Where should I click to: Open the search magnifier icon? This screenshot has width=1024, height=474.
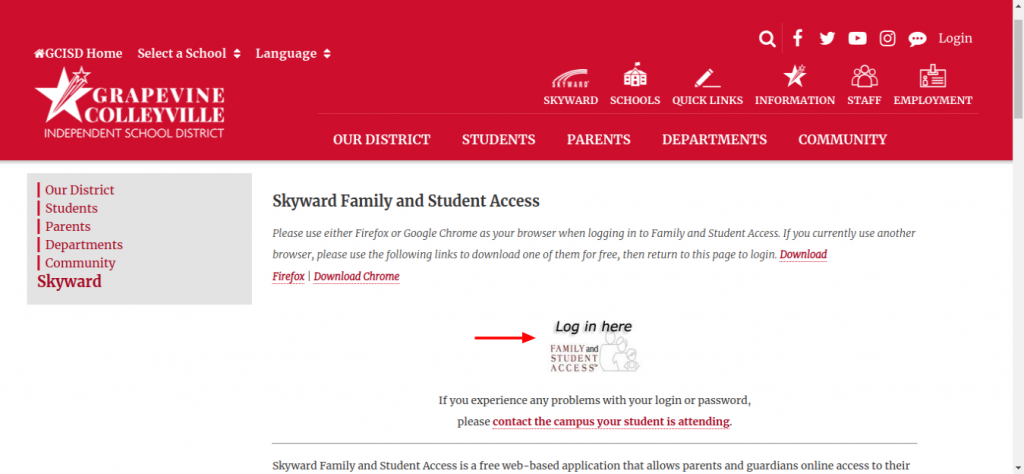[767, 39]
